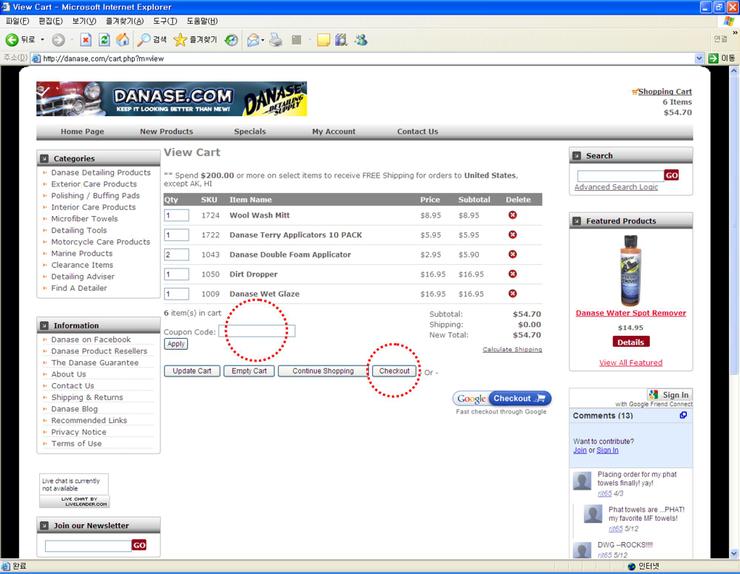Click the Empty Cart button
740x574 pixels.
pos(249,371)
